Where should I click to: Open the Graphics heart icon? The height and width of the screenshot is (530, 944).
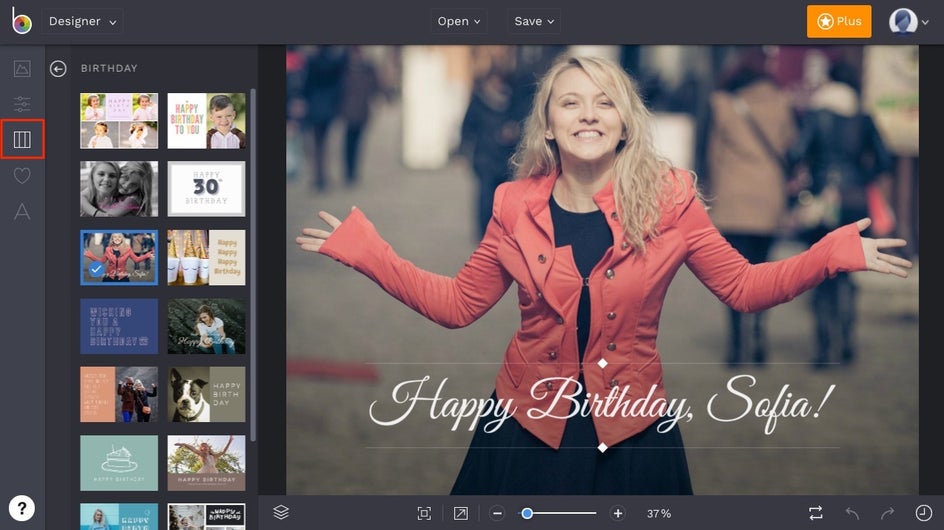(x=22, y=176)
